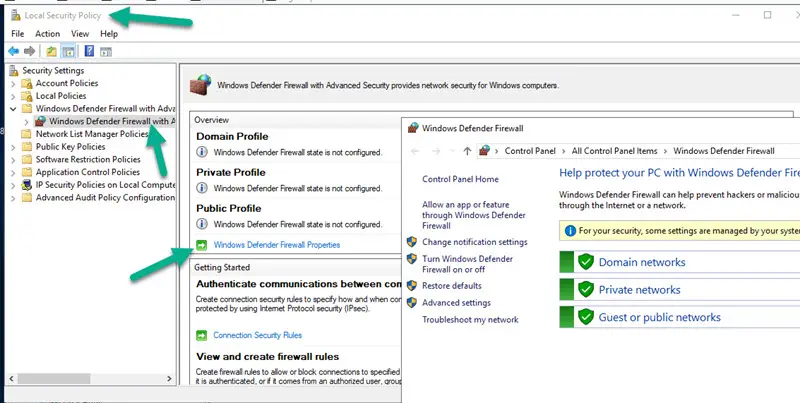Click the Up arrow in Control Panel navigation bar

(x=467, y=151)
